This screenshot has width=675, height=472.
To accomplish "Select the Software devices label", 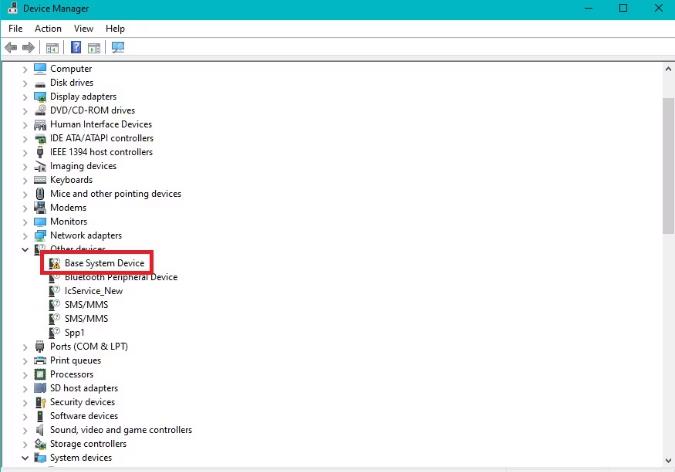I will pos(84,416).
